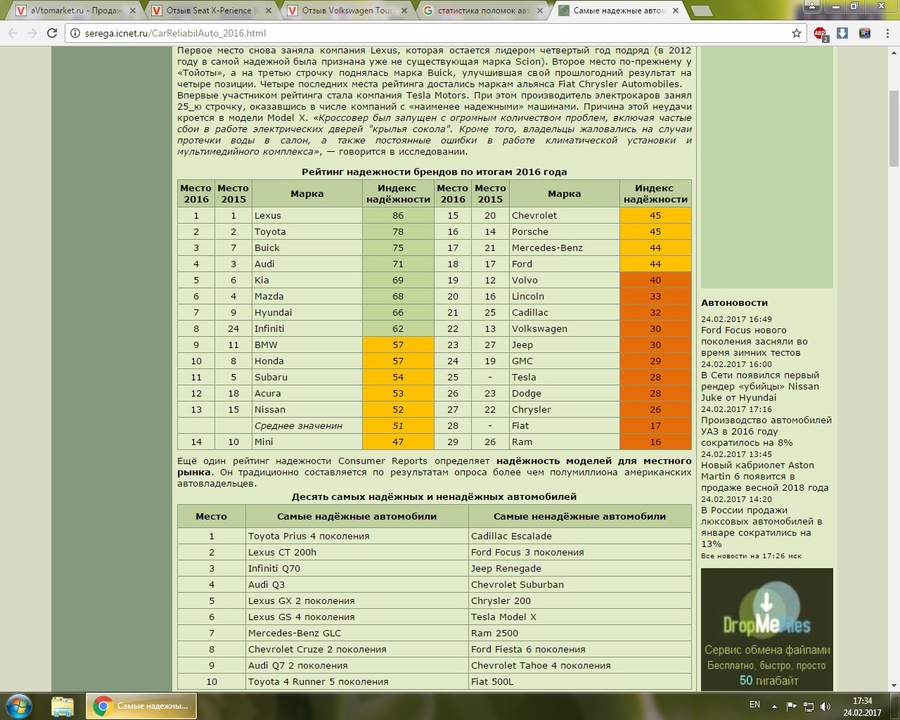Open the volume speaker tray icon

coord(825,706)
